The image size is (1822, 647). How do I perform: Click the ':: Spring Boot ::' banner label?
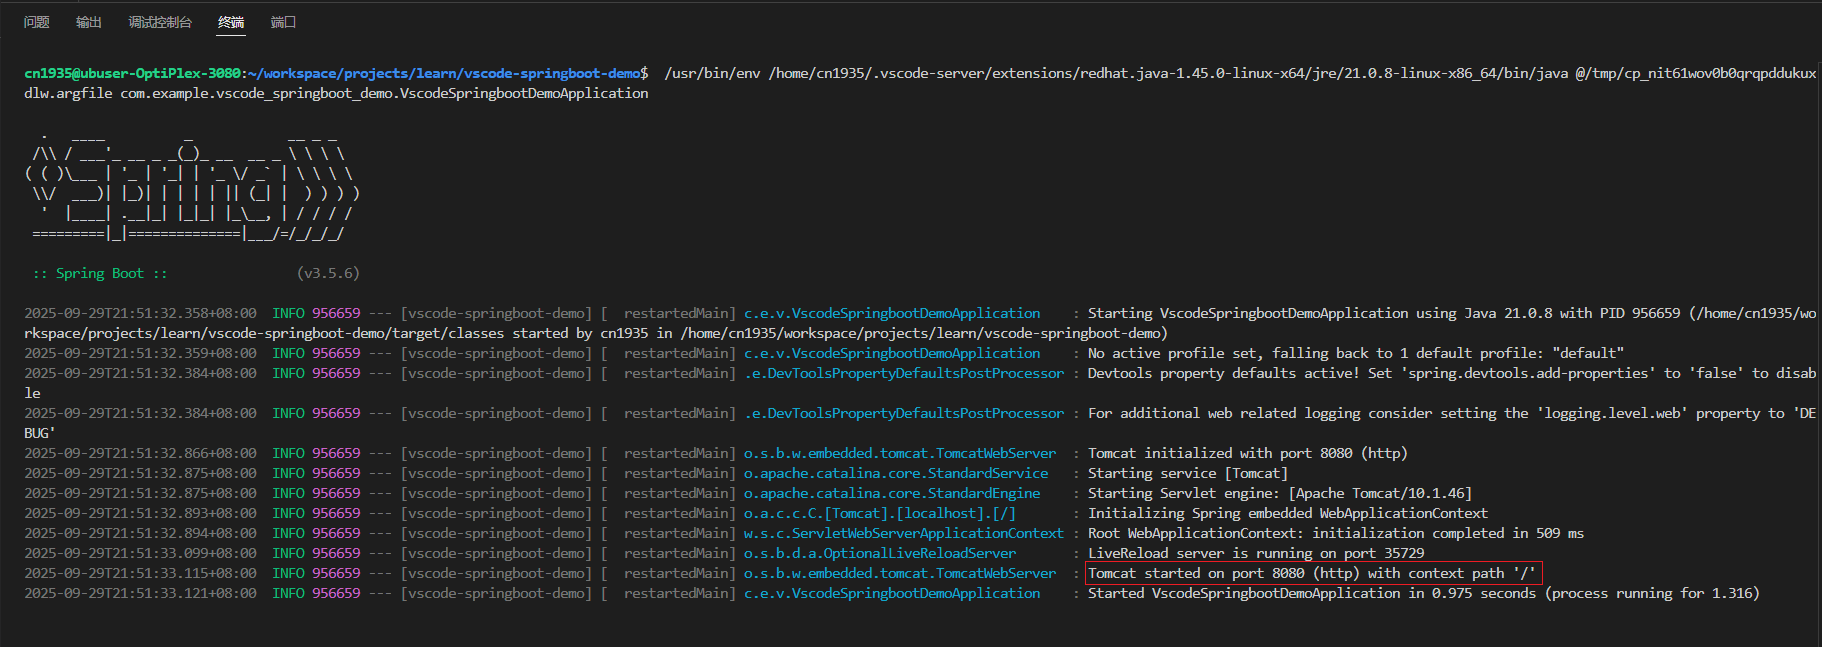click(x=100, y=273)
